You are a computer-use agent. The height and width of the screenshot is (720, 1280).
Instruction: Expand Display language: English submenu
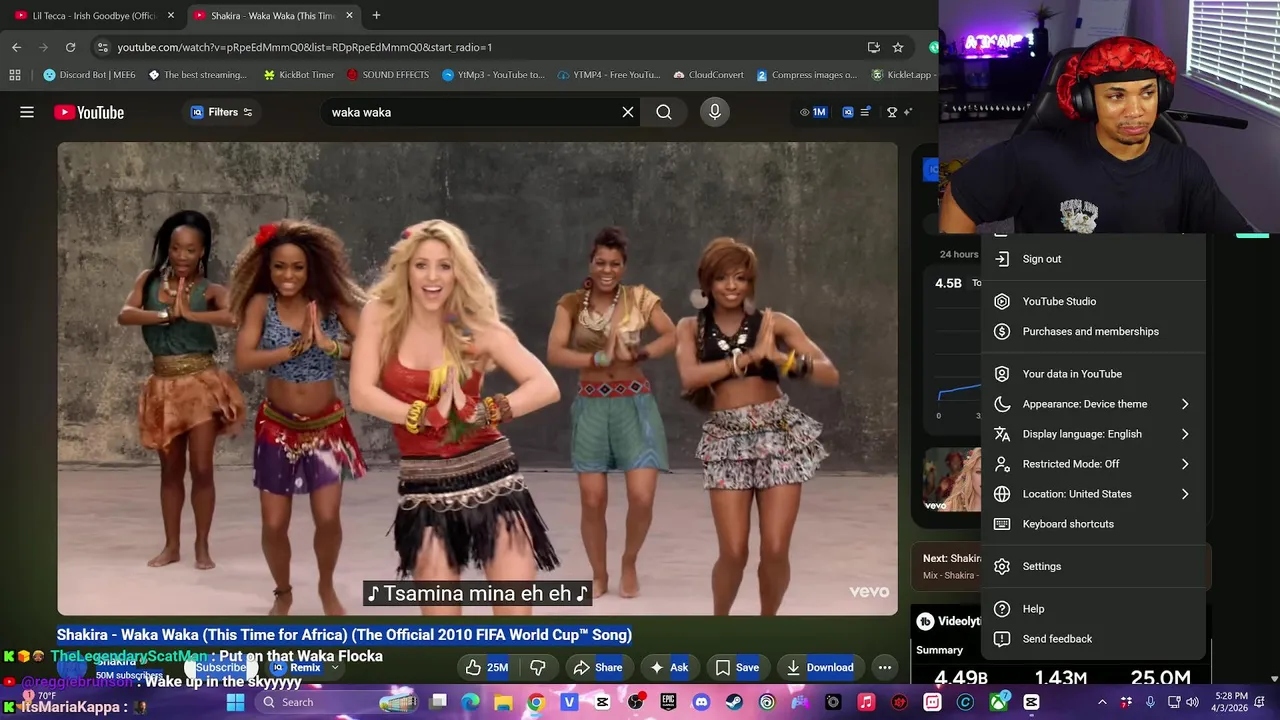point(1093,434)
